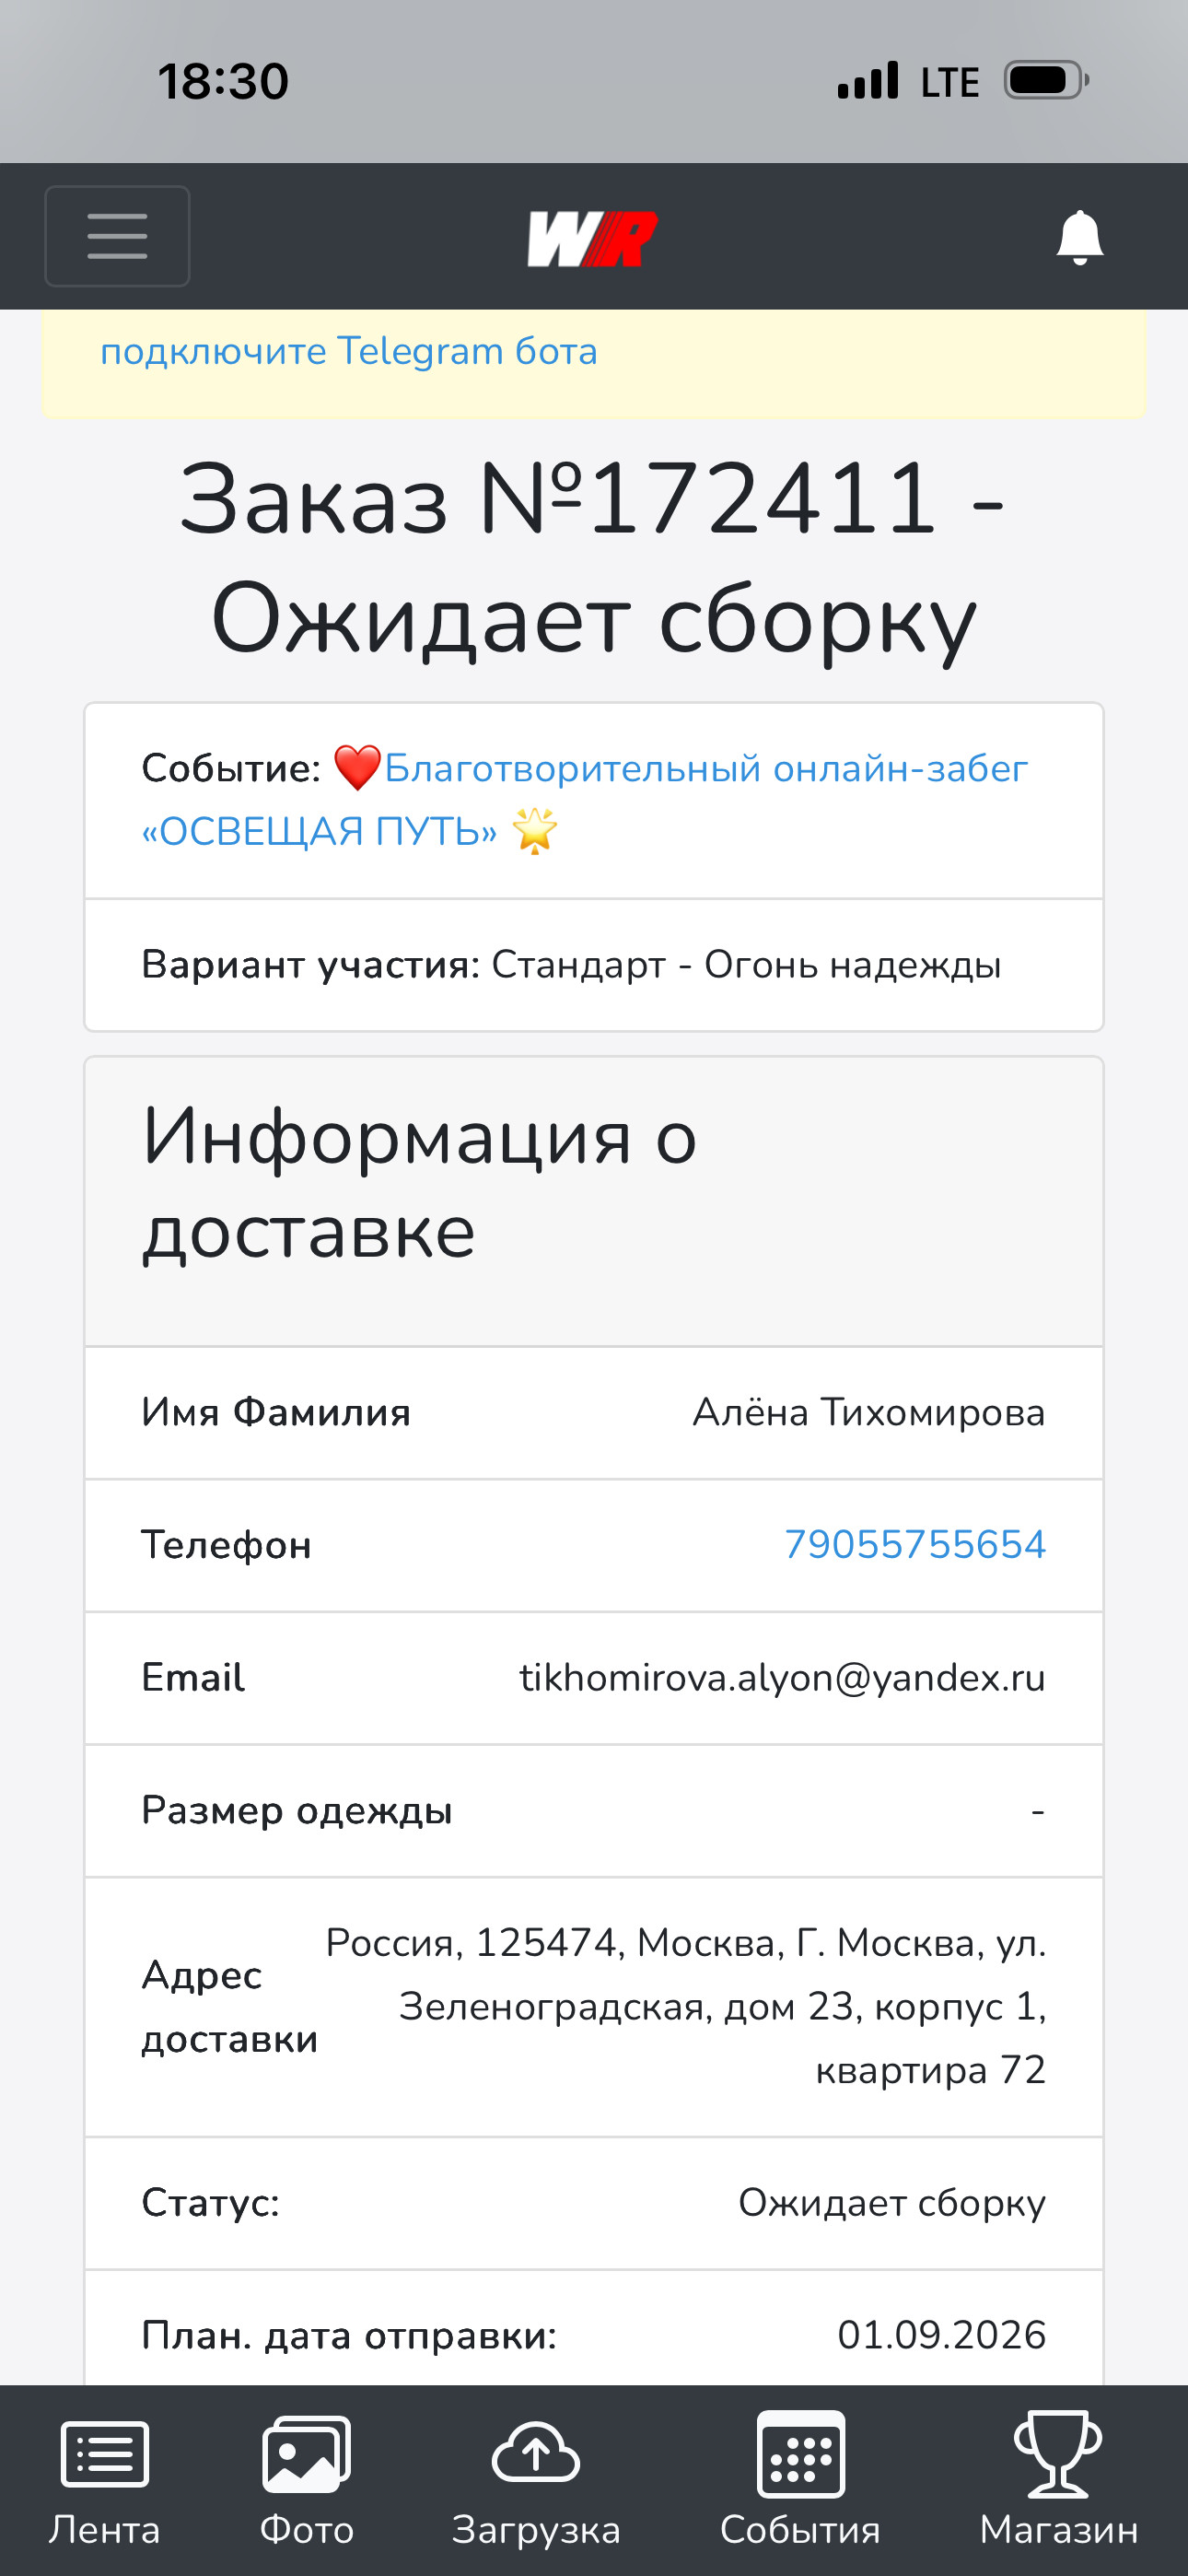1188x2576 pixels.
Task: Tap the WR logo
Action: click(x=592, y=238)
